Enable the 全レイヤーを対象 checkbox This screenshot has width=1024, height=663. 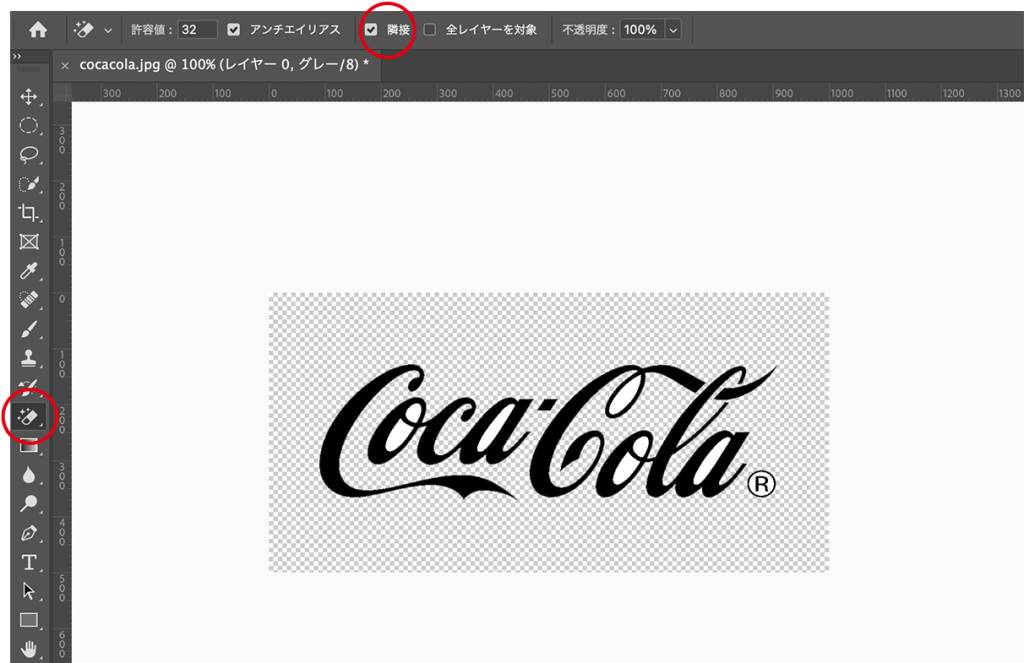[x=430, y=30]
